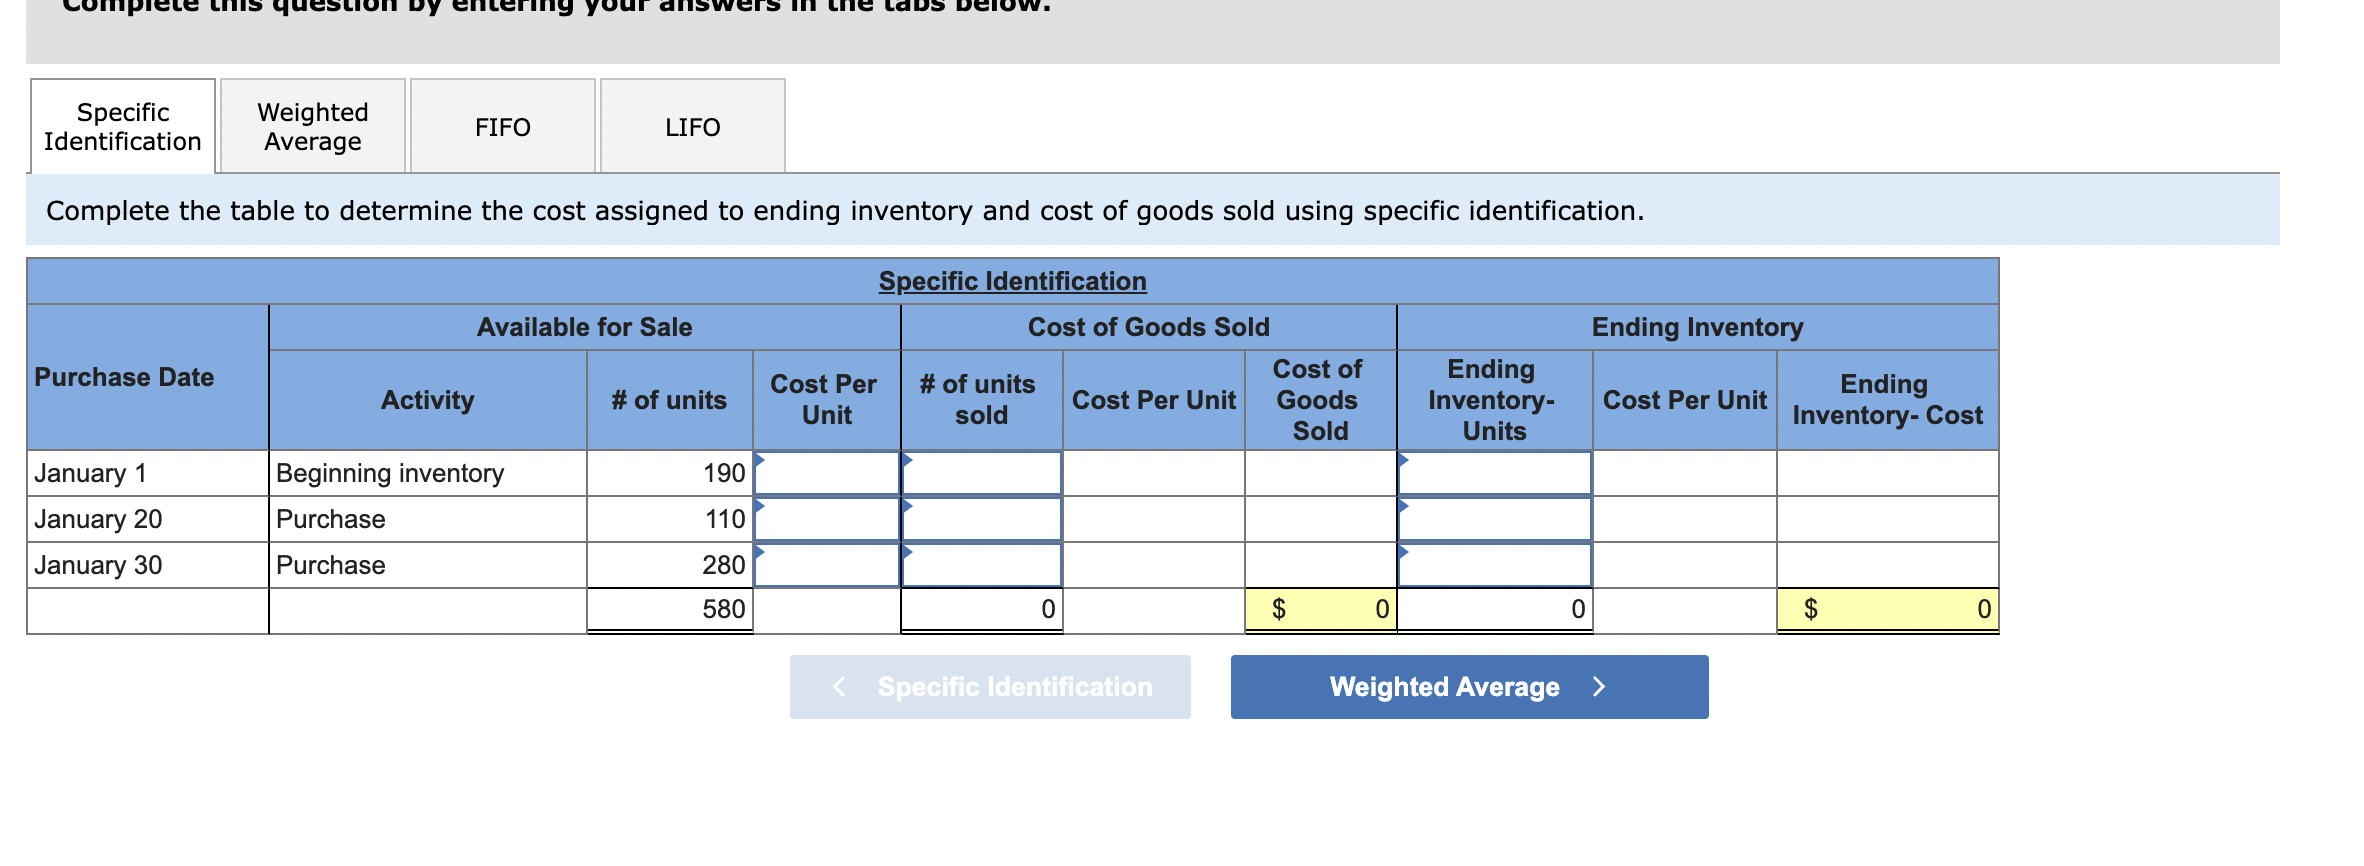
Task: Open the Specific Identification tab
Action: [123, 127]
